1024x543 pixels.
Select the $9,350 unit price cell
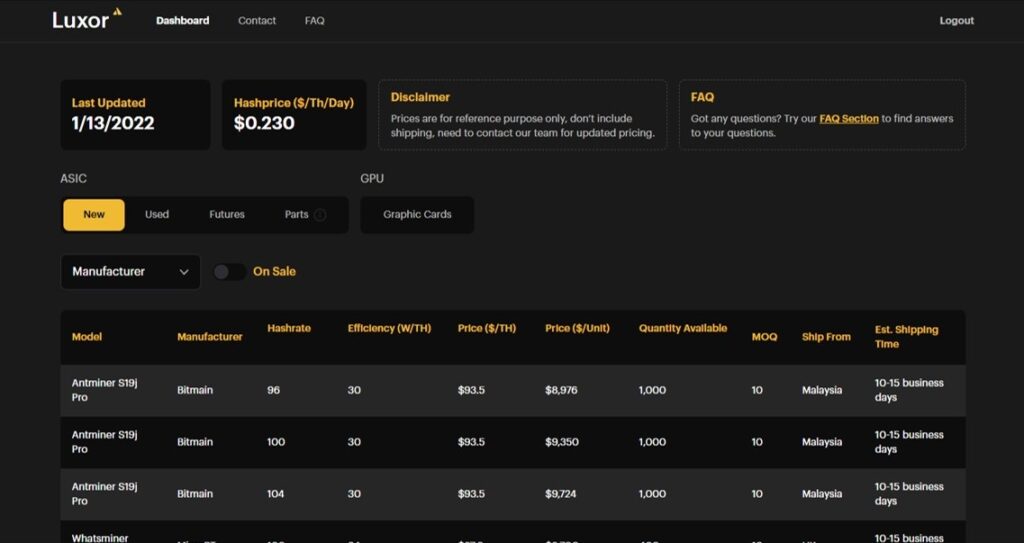[562, 442]
